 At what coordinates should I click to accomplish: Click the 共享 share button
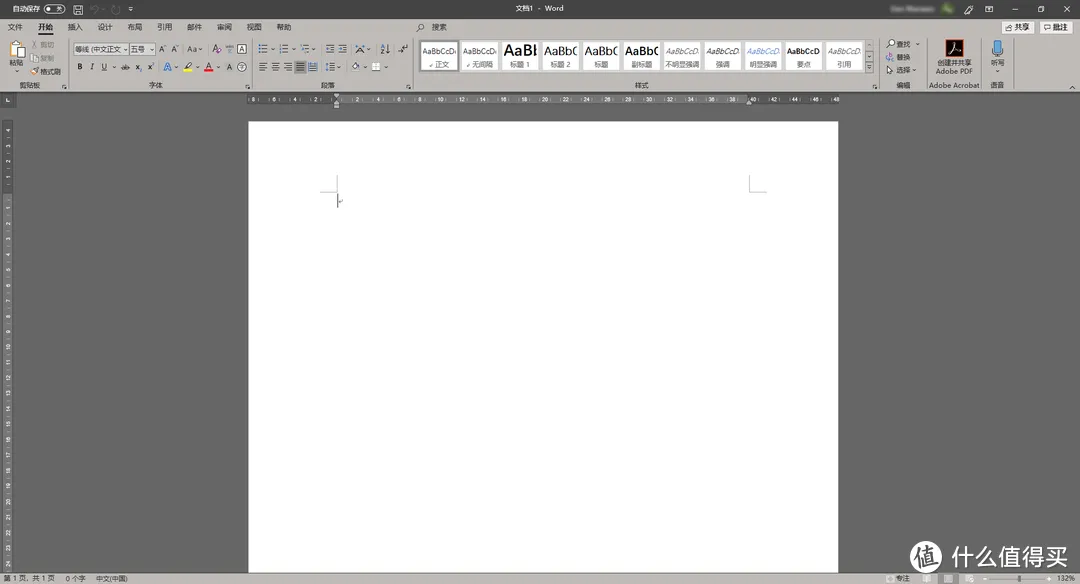[1017, 27]
